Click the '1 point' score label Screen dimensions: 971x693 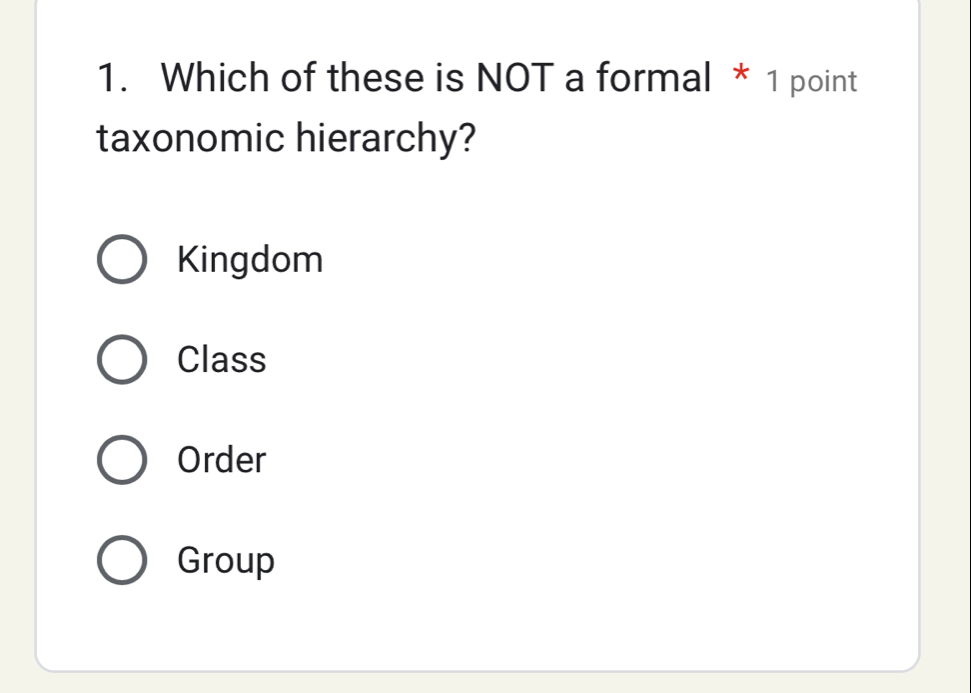coord(811,81)
